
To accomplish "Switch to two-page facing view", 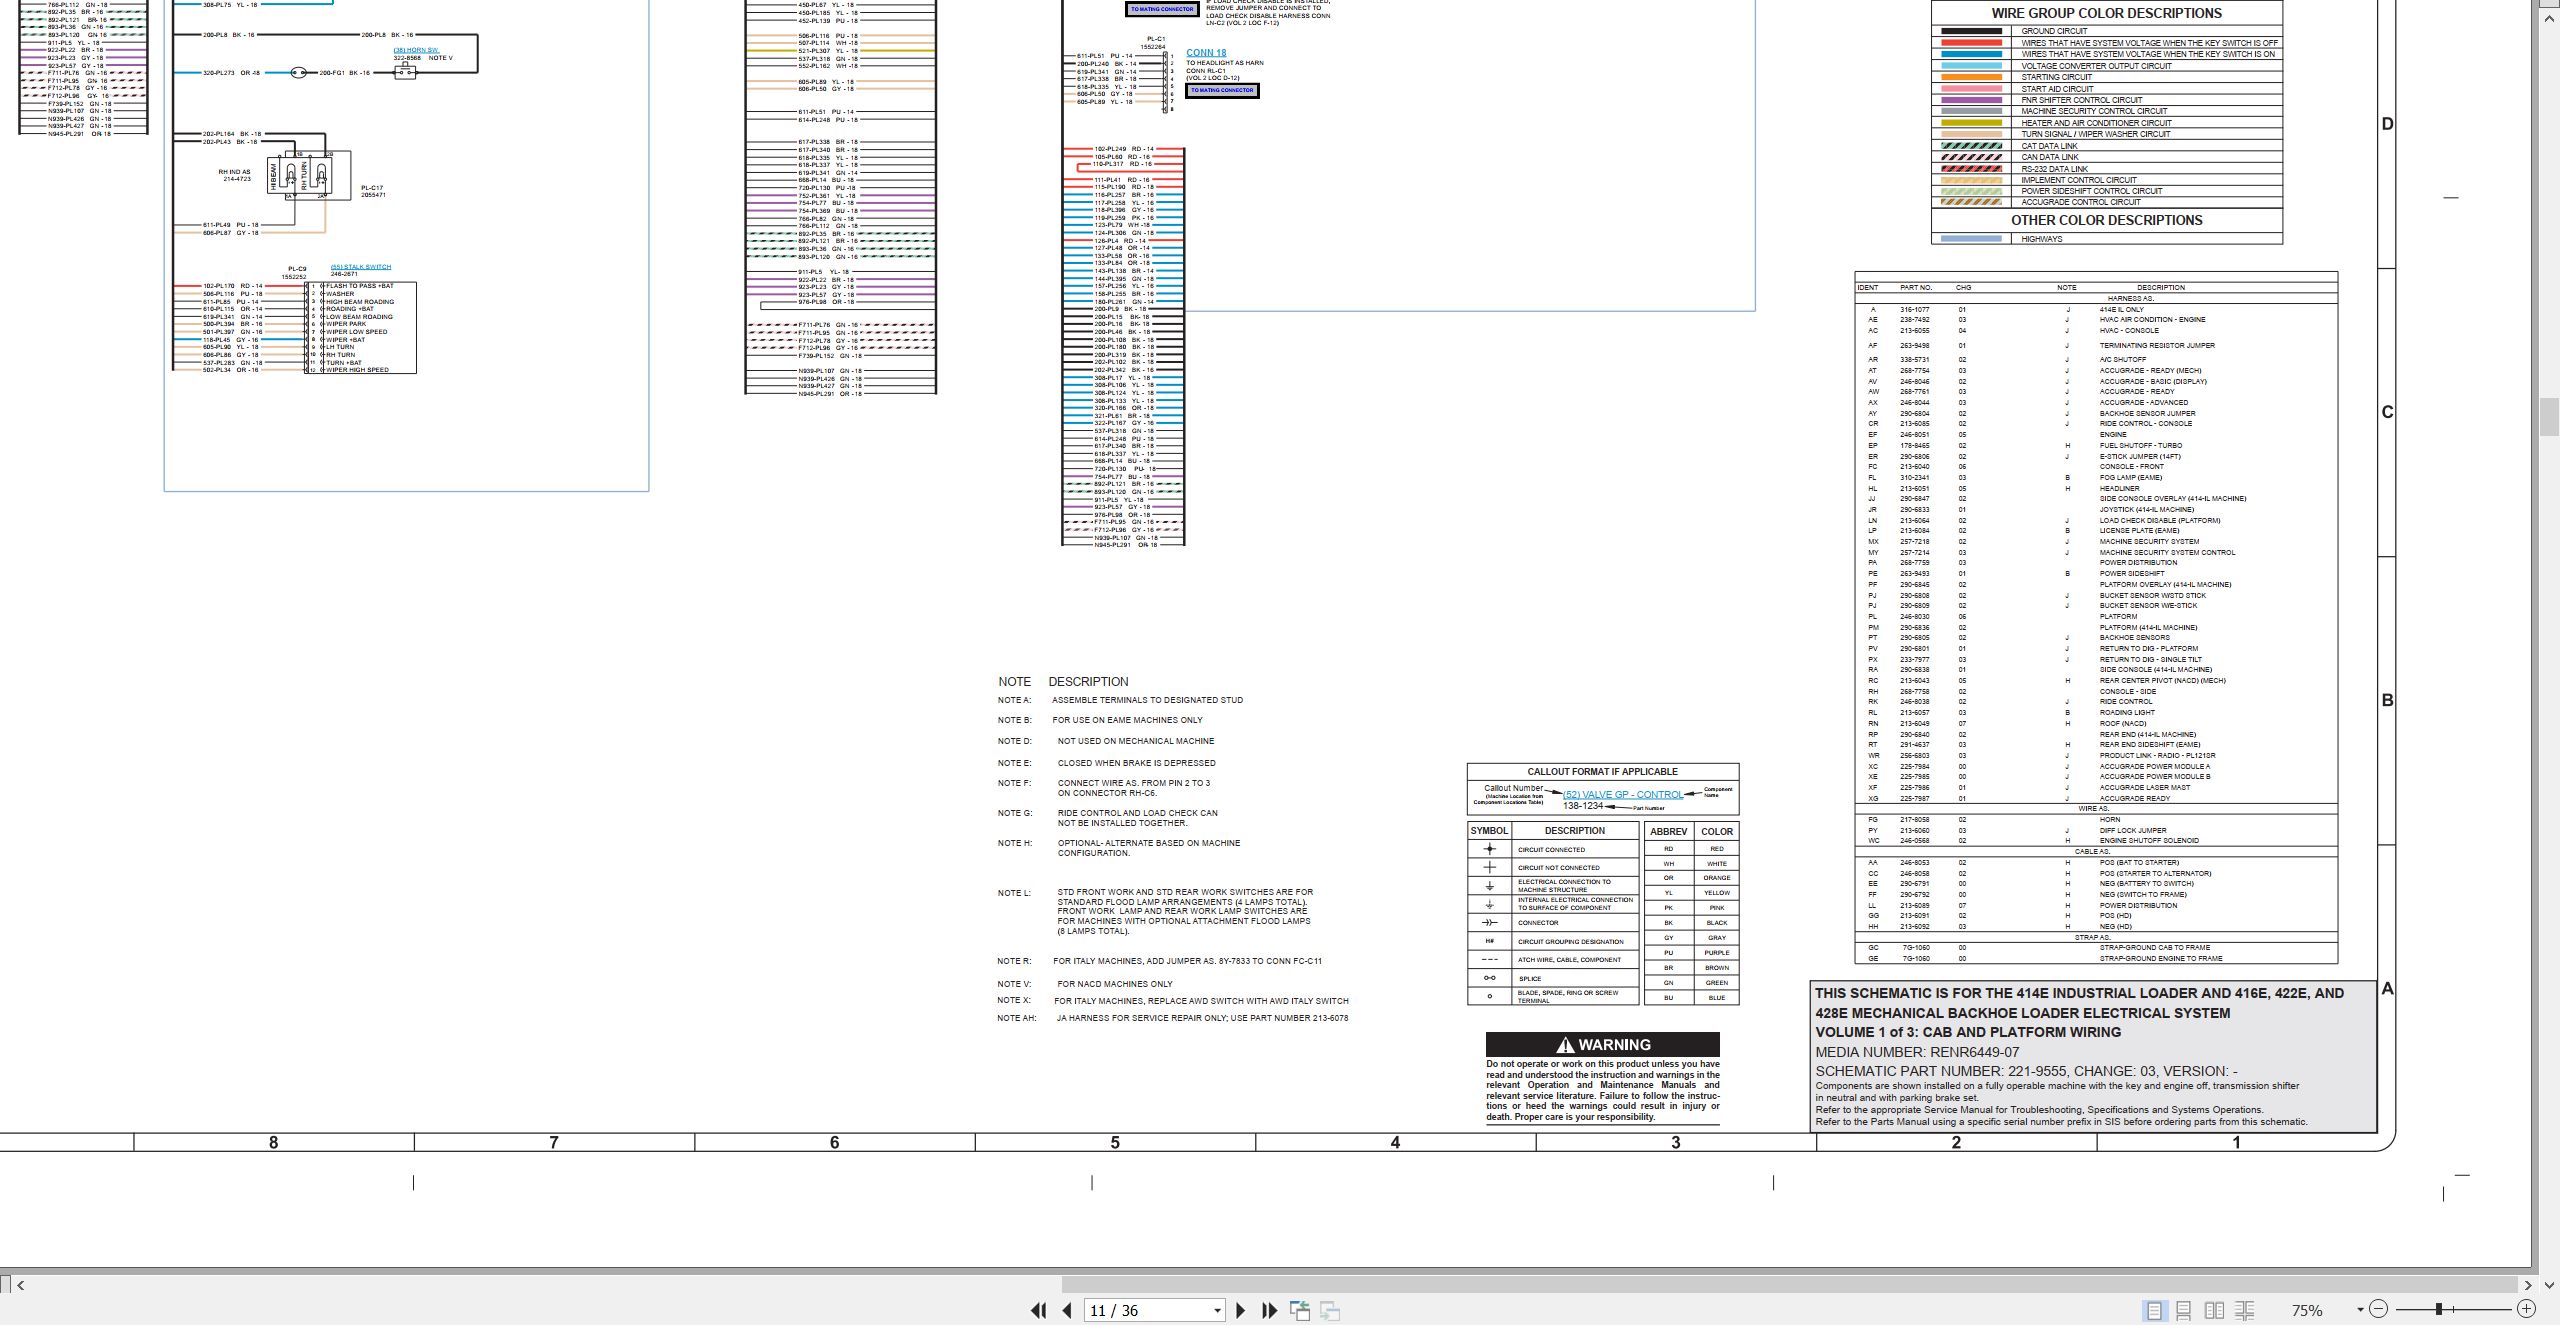I will point(2214,1310).
